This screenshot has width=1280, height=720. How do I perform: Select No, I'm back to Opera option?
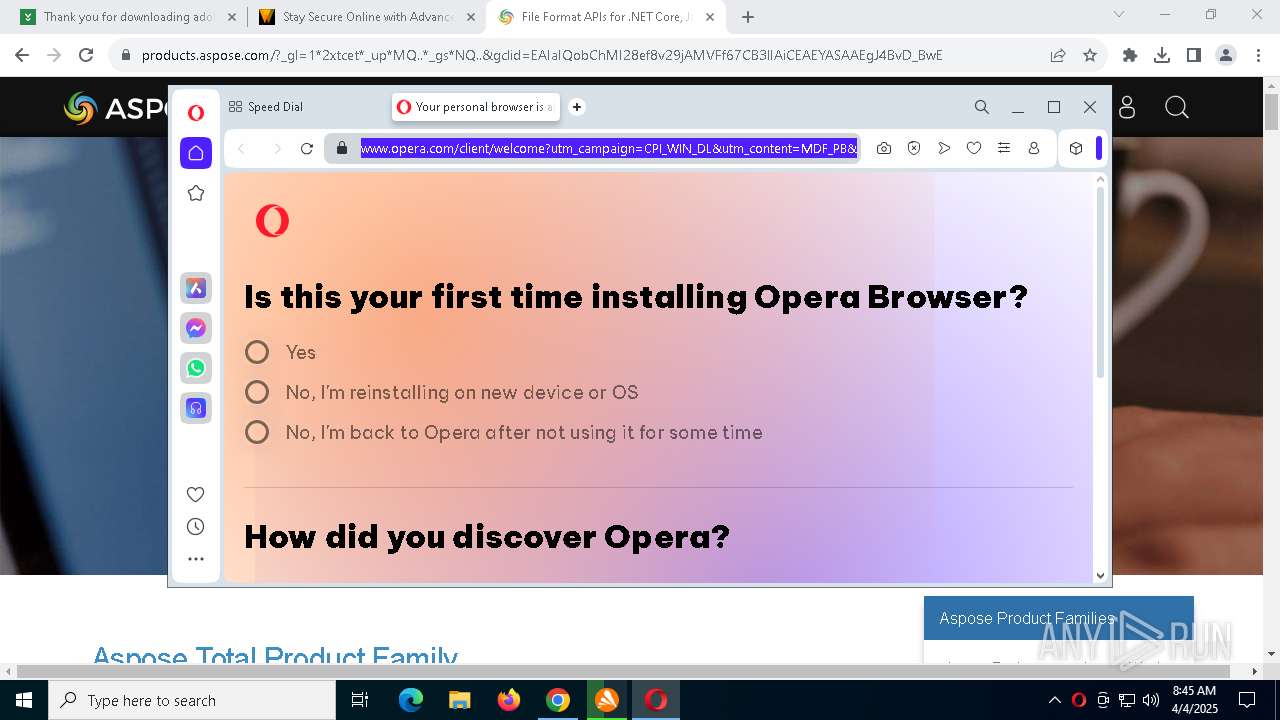coord(257,432)
